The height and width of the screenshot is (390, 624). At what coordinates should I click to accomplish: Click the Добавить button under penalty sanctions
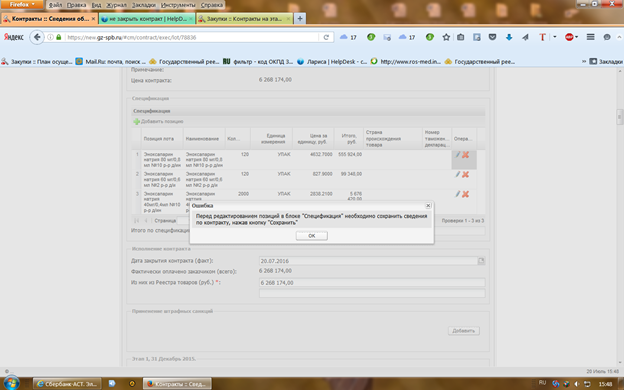tap(464, 331)
